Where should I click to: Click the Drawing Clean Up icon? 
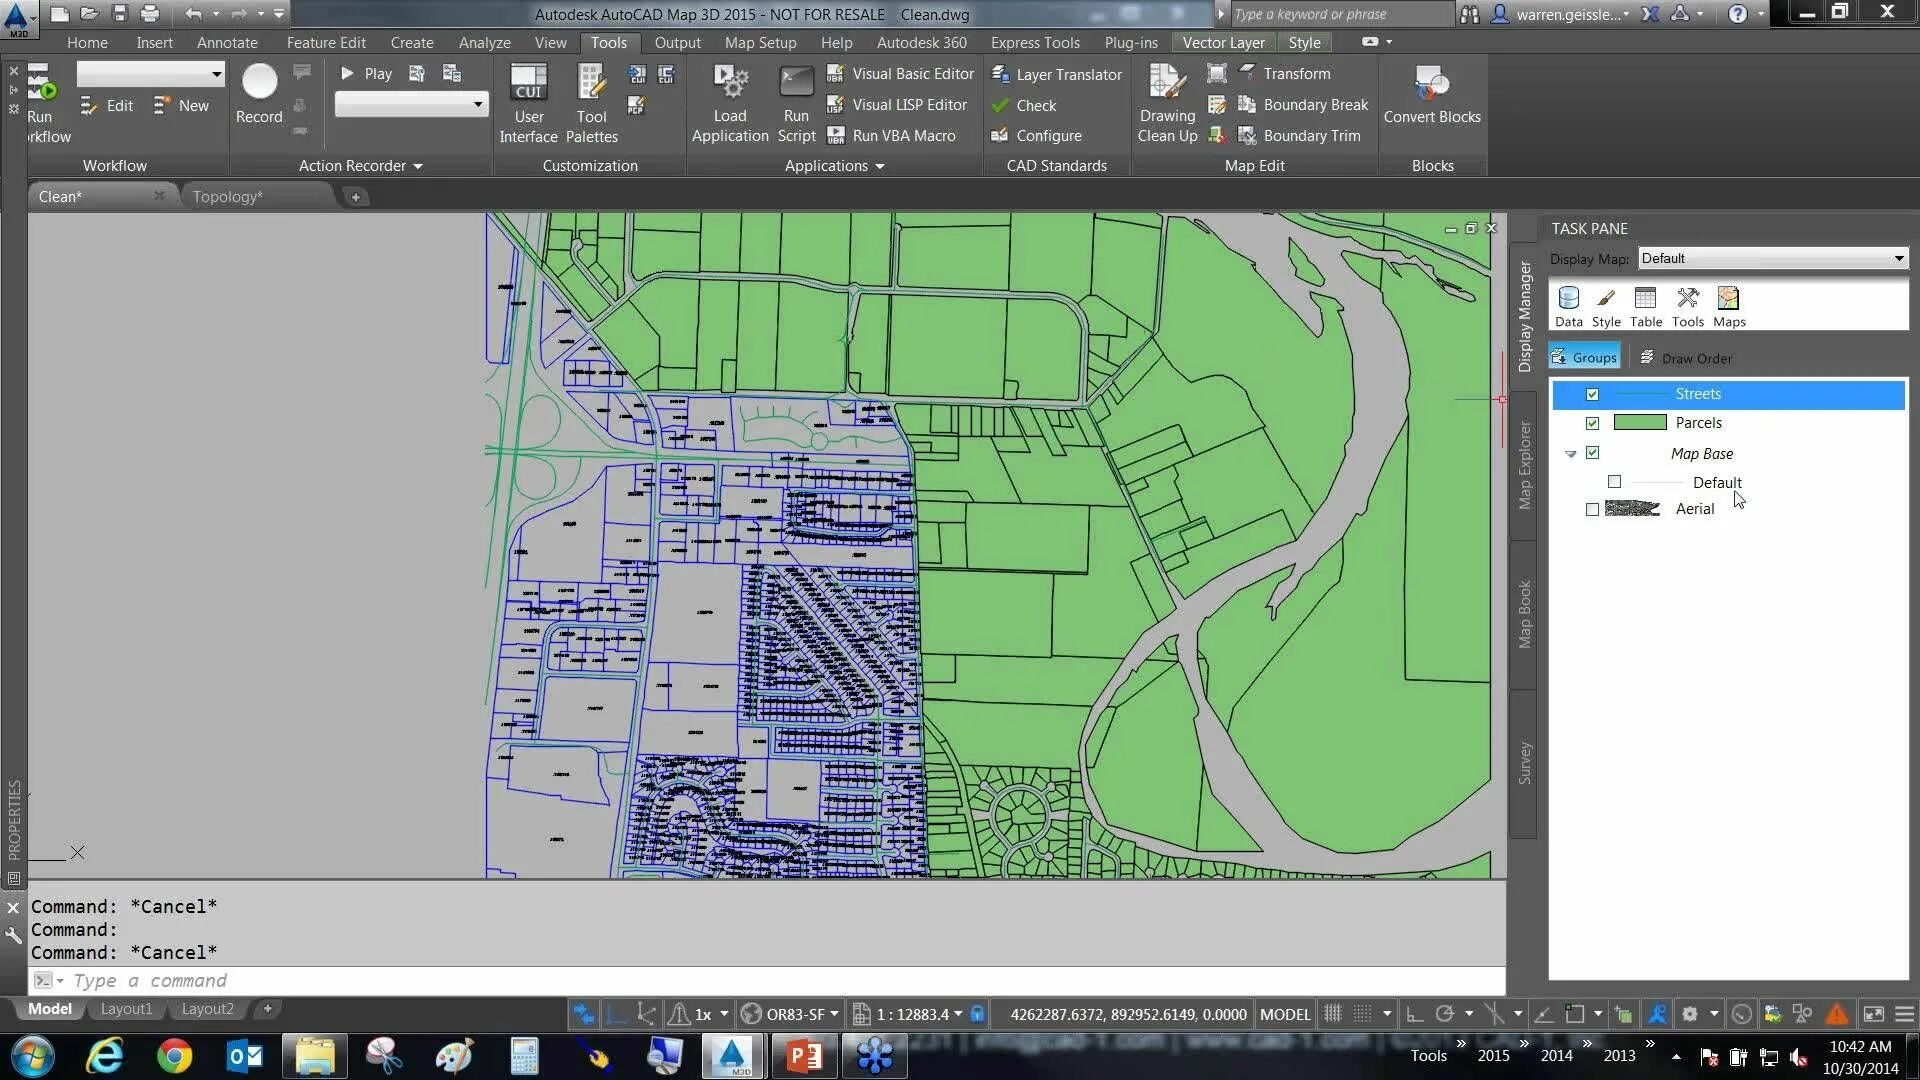pyautogui.click(x=1166, y=83)
